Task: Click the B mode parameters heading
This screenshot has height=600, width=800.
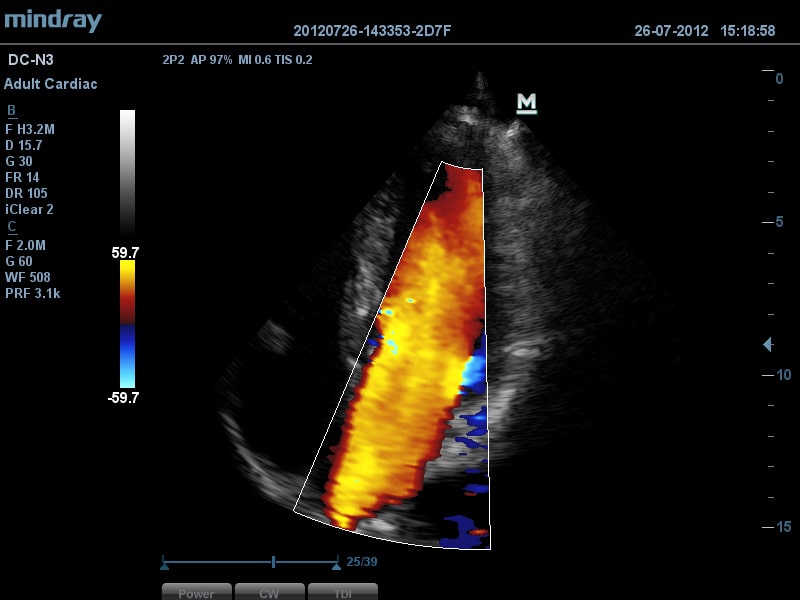Action: 11,110
